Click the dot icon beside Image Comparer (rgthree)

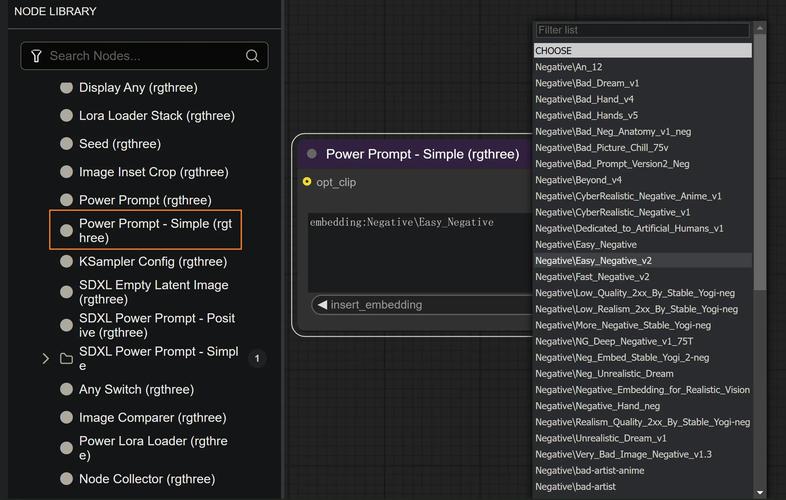(x=66, y=418)
